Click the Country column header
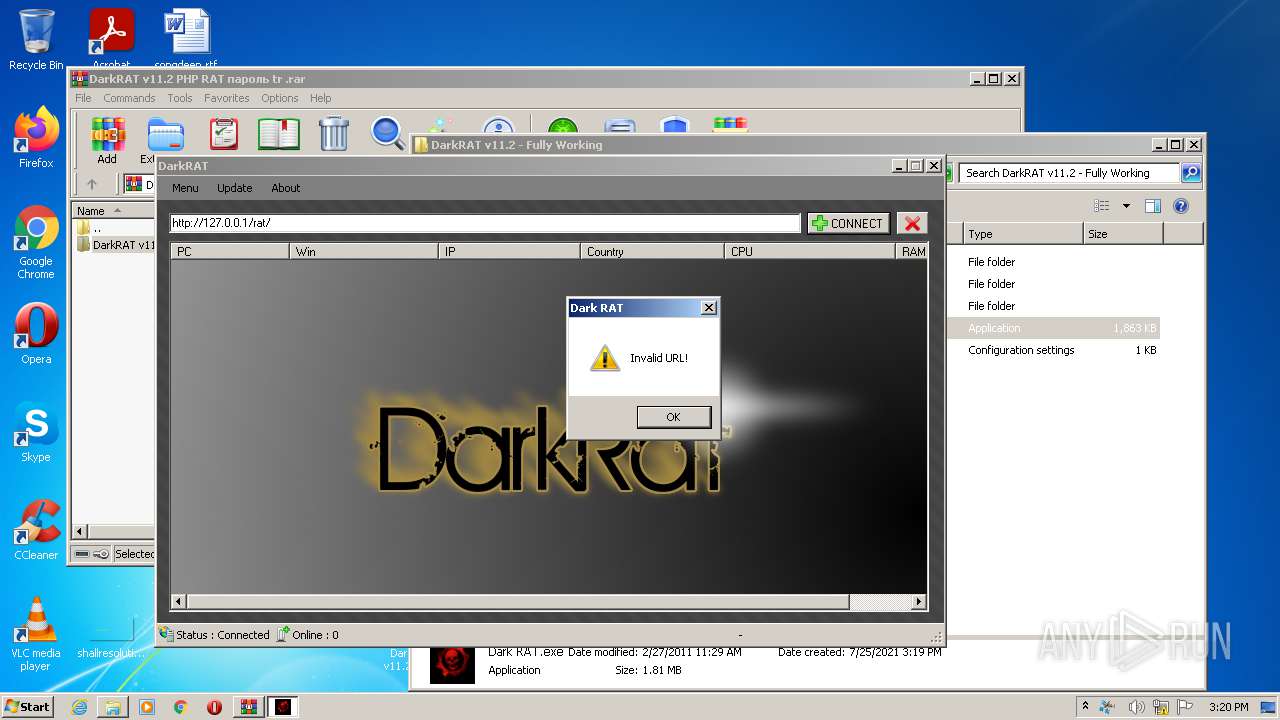 pos(652,251)
